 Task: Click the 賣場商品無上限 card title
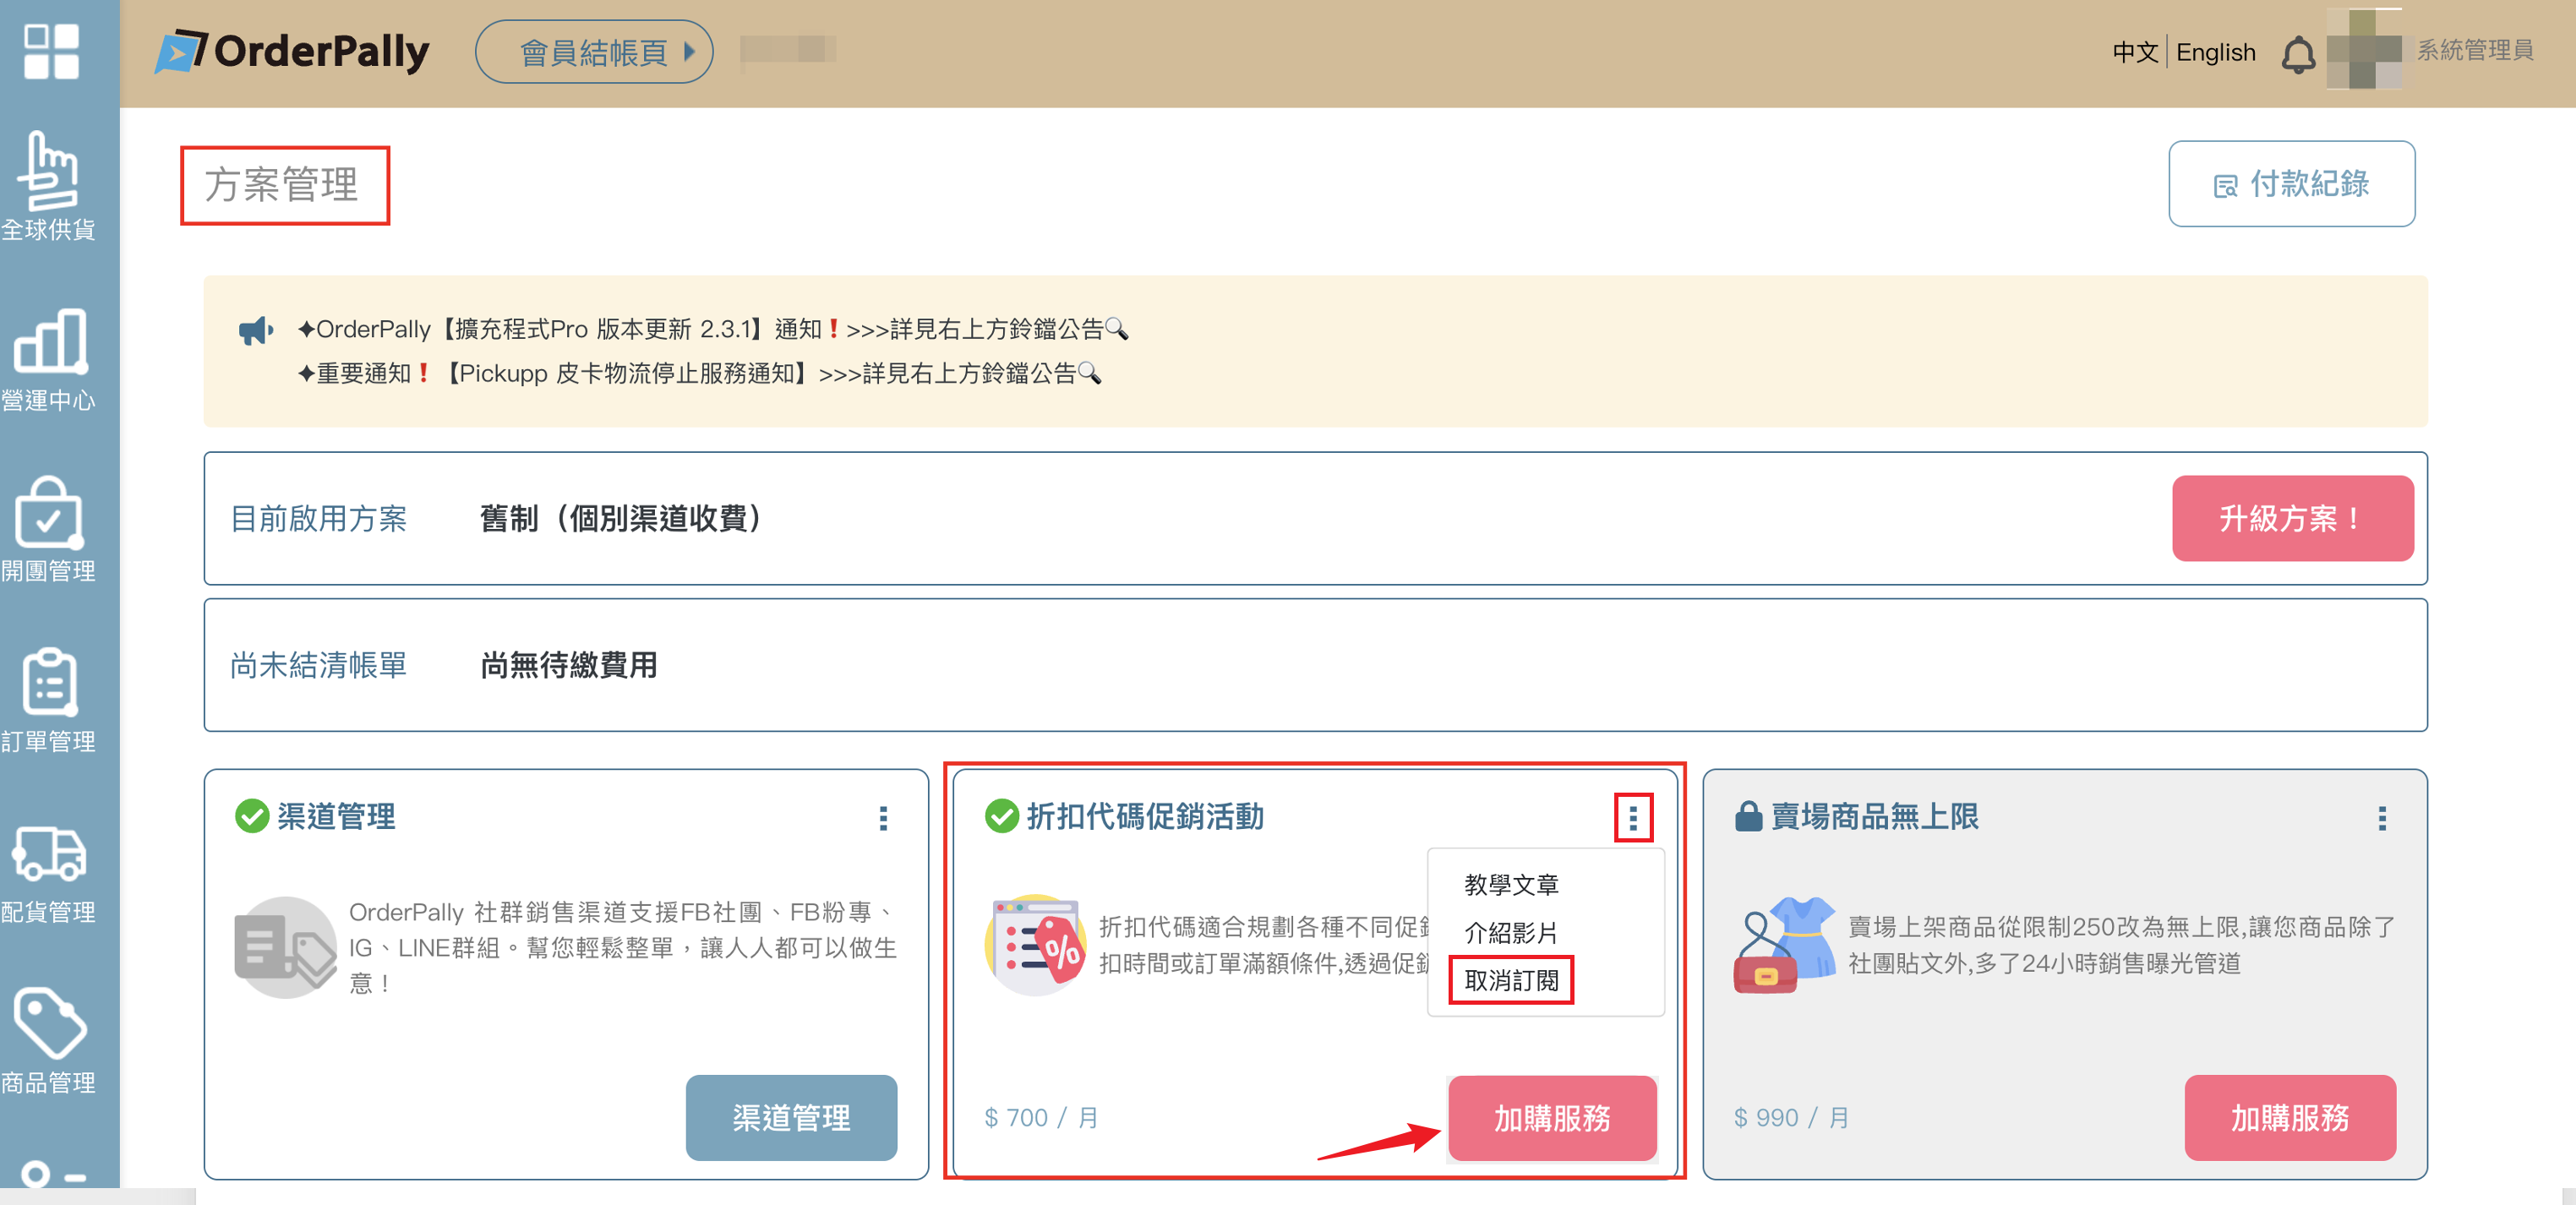coord(1874,816)
